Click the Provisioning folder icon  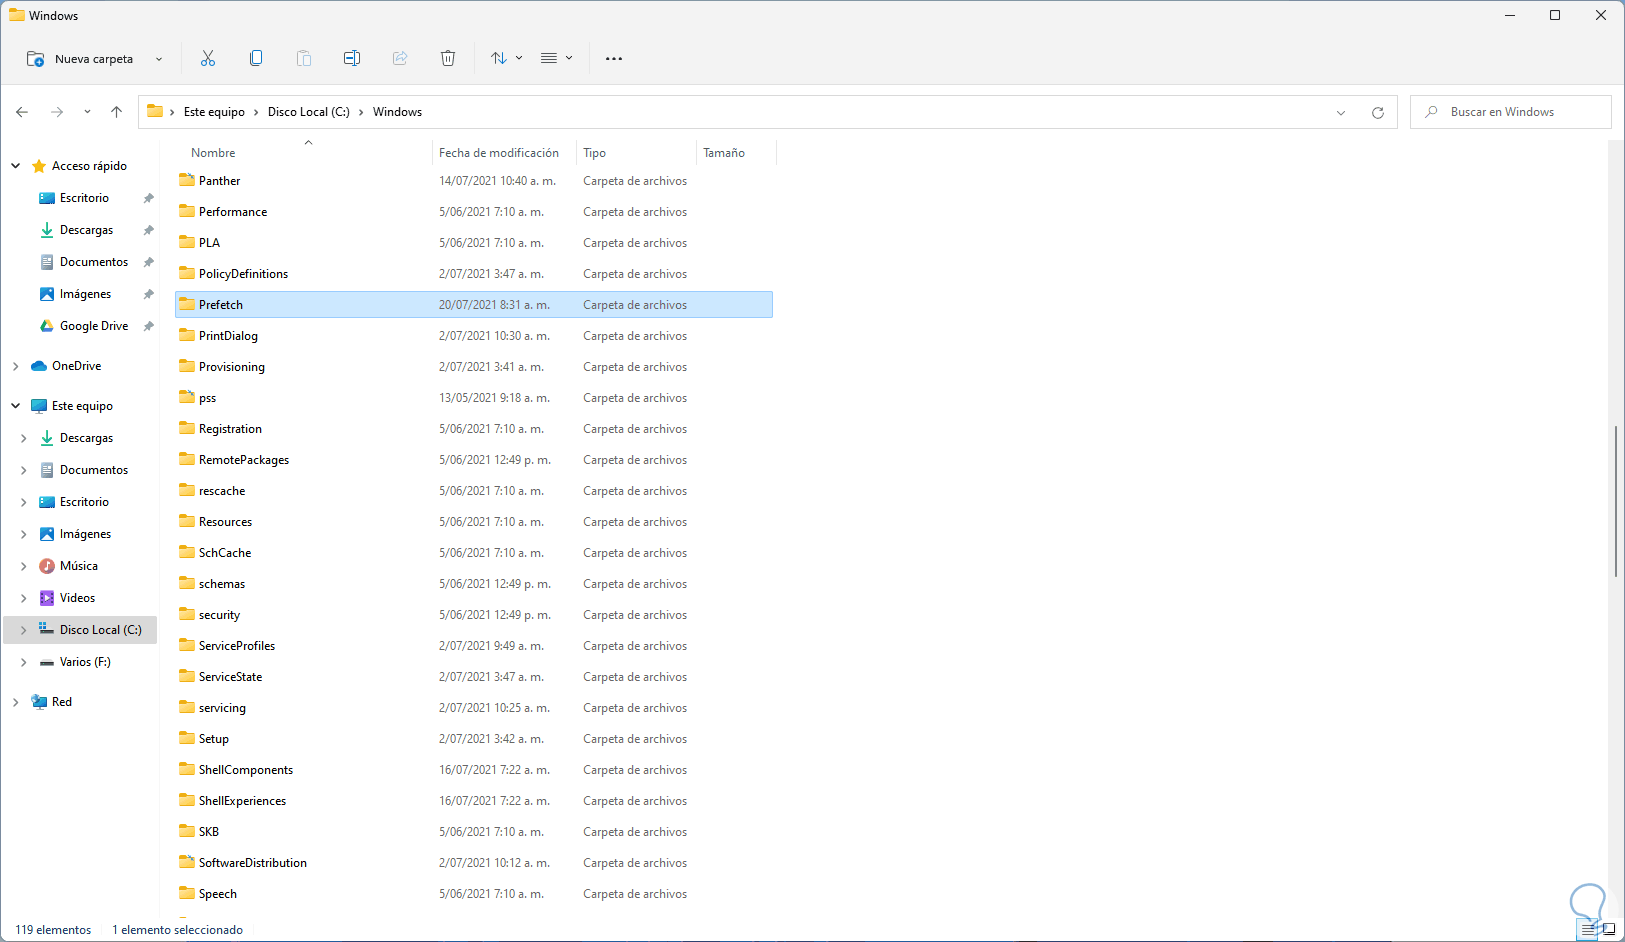tap(187, 366)
